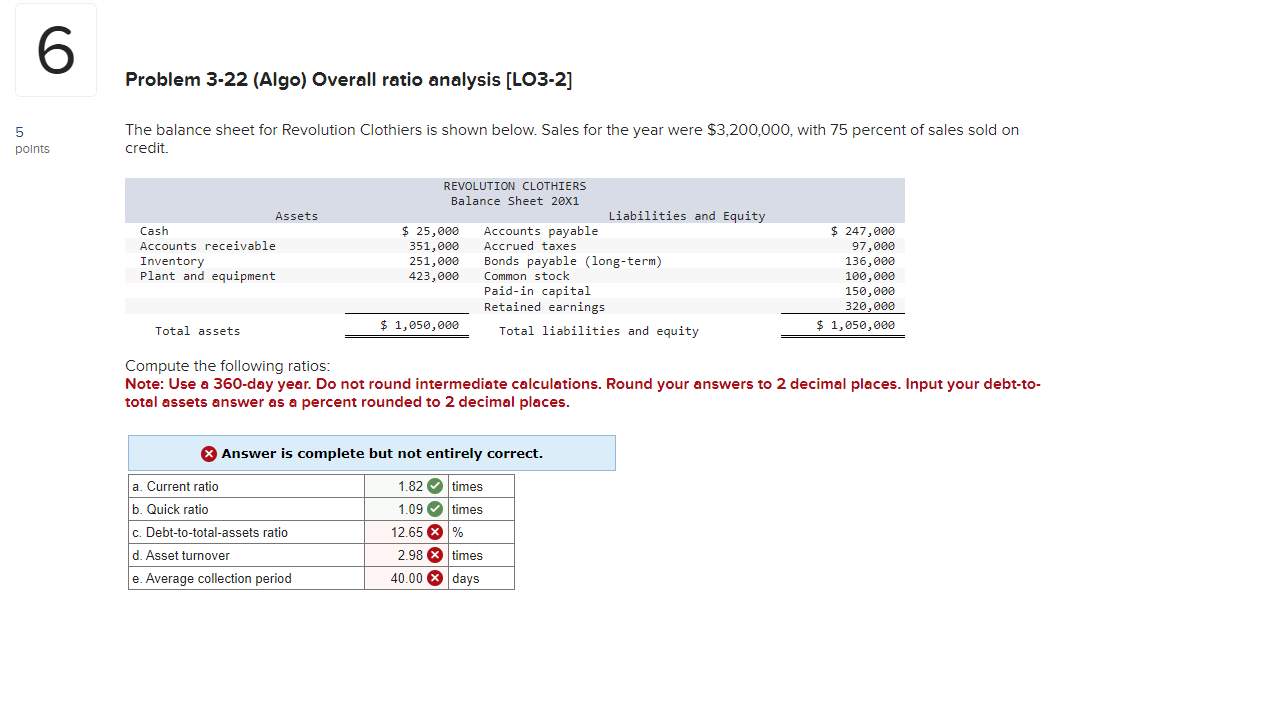Click the Total assets value $ 1,050,000
This screenshot has height=715, width=1269.
tap(419, 325)
